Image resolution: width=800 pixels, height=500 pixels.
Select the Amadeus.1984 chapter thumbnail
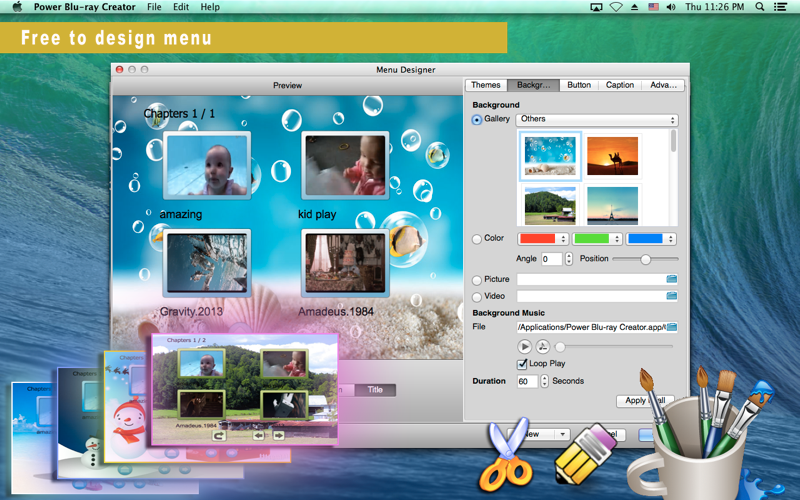tap(345, 263)
